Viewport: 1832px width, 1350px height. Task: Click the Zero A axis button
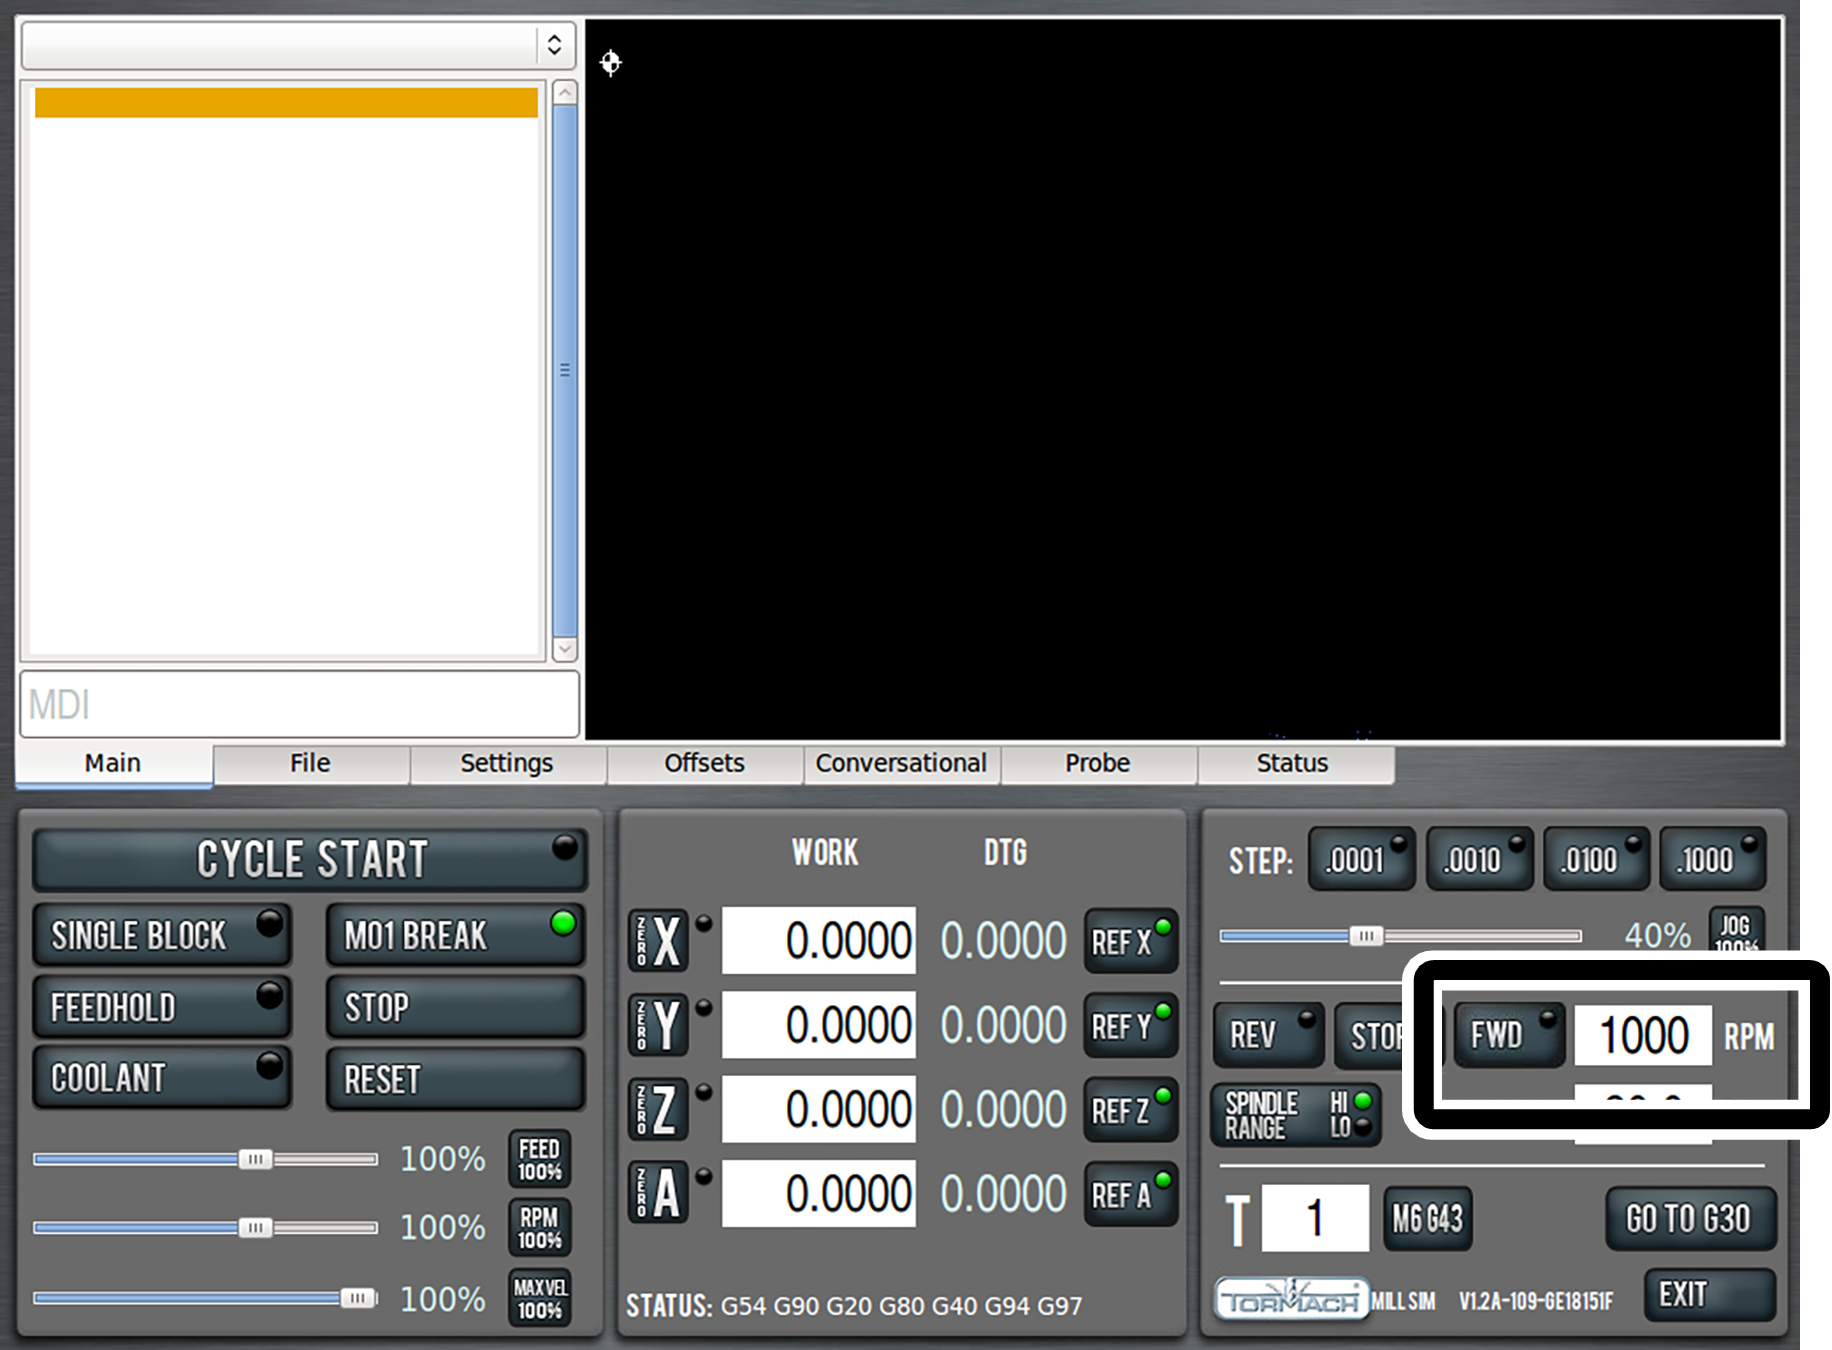(657, 1193)
